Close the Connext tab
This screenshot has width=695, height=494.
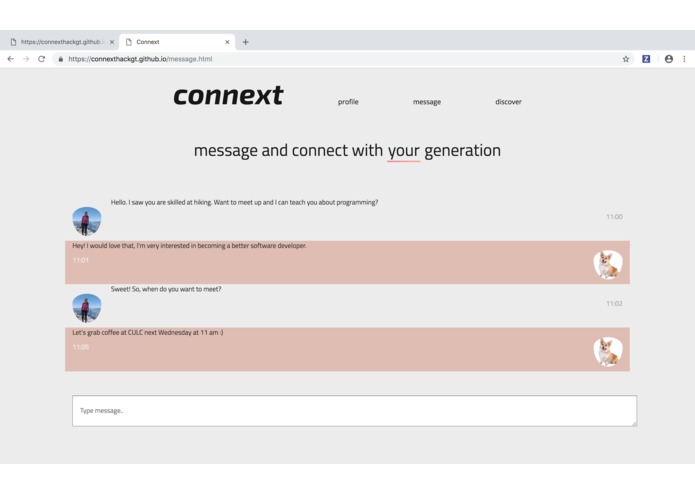227,42
